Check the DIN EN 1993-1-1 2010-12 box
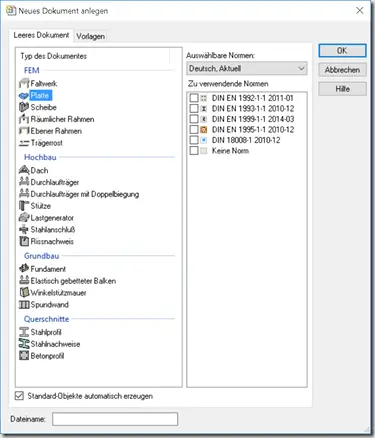375x438 pixels. 194,109
